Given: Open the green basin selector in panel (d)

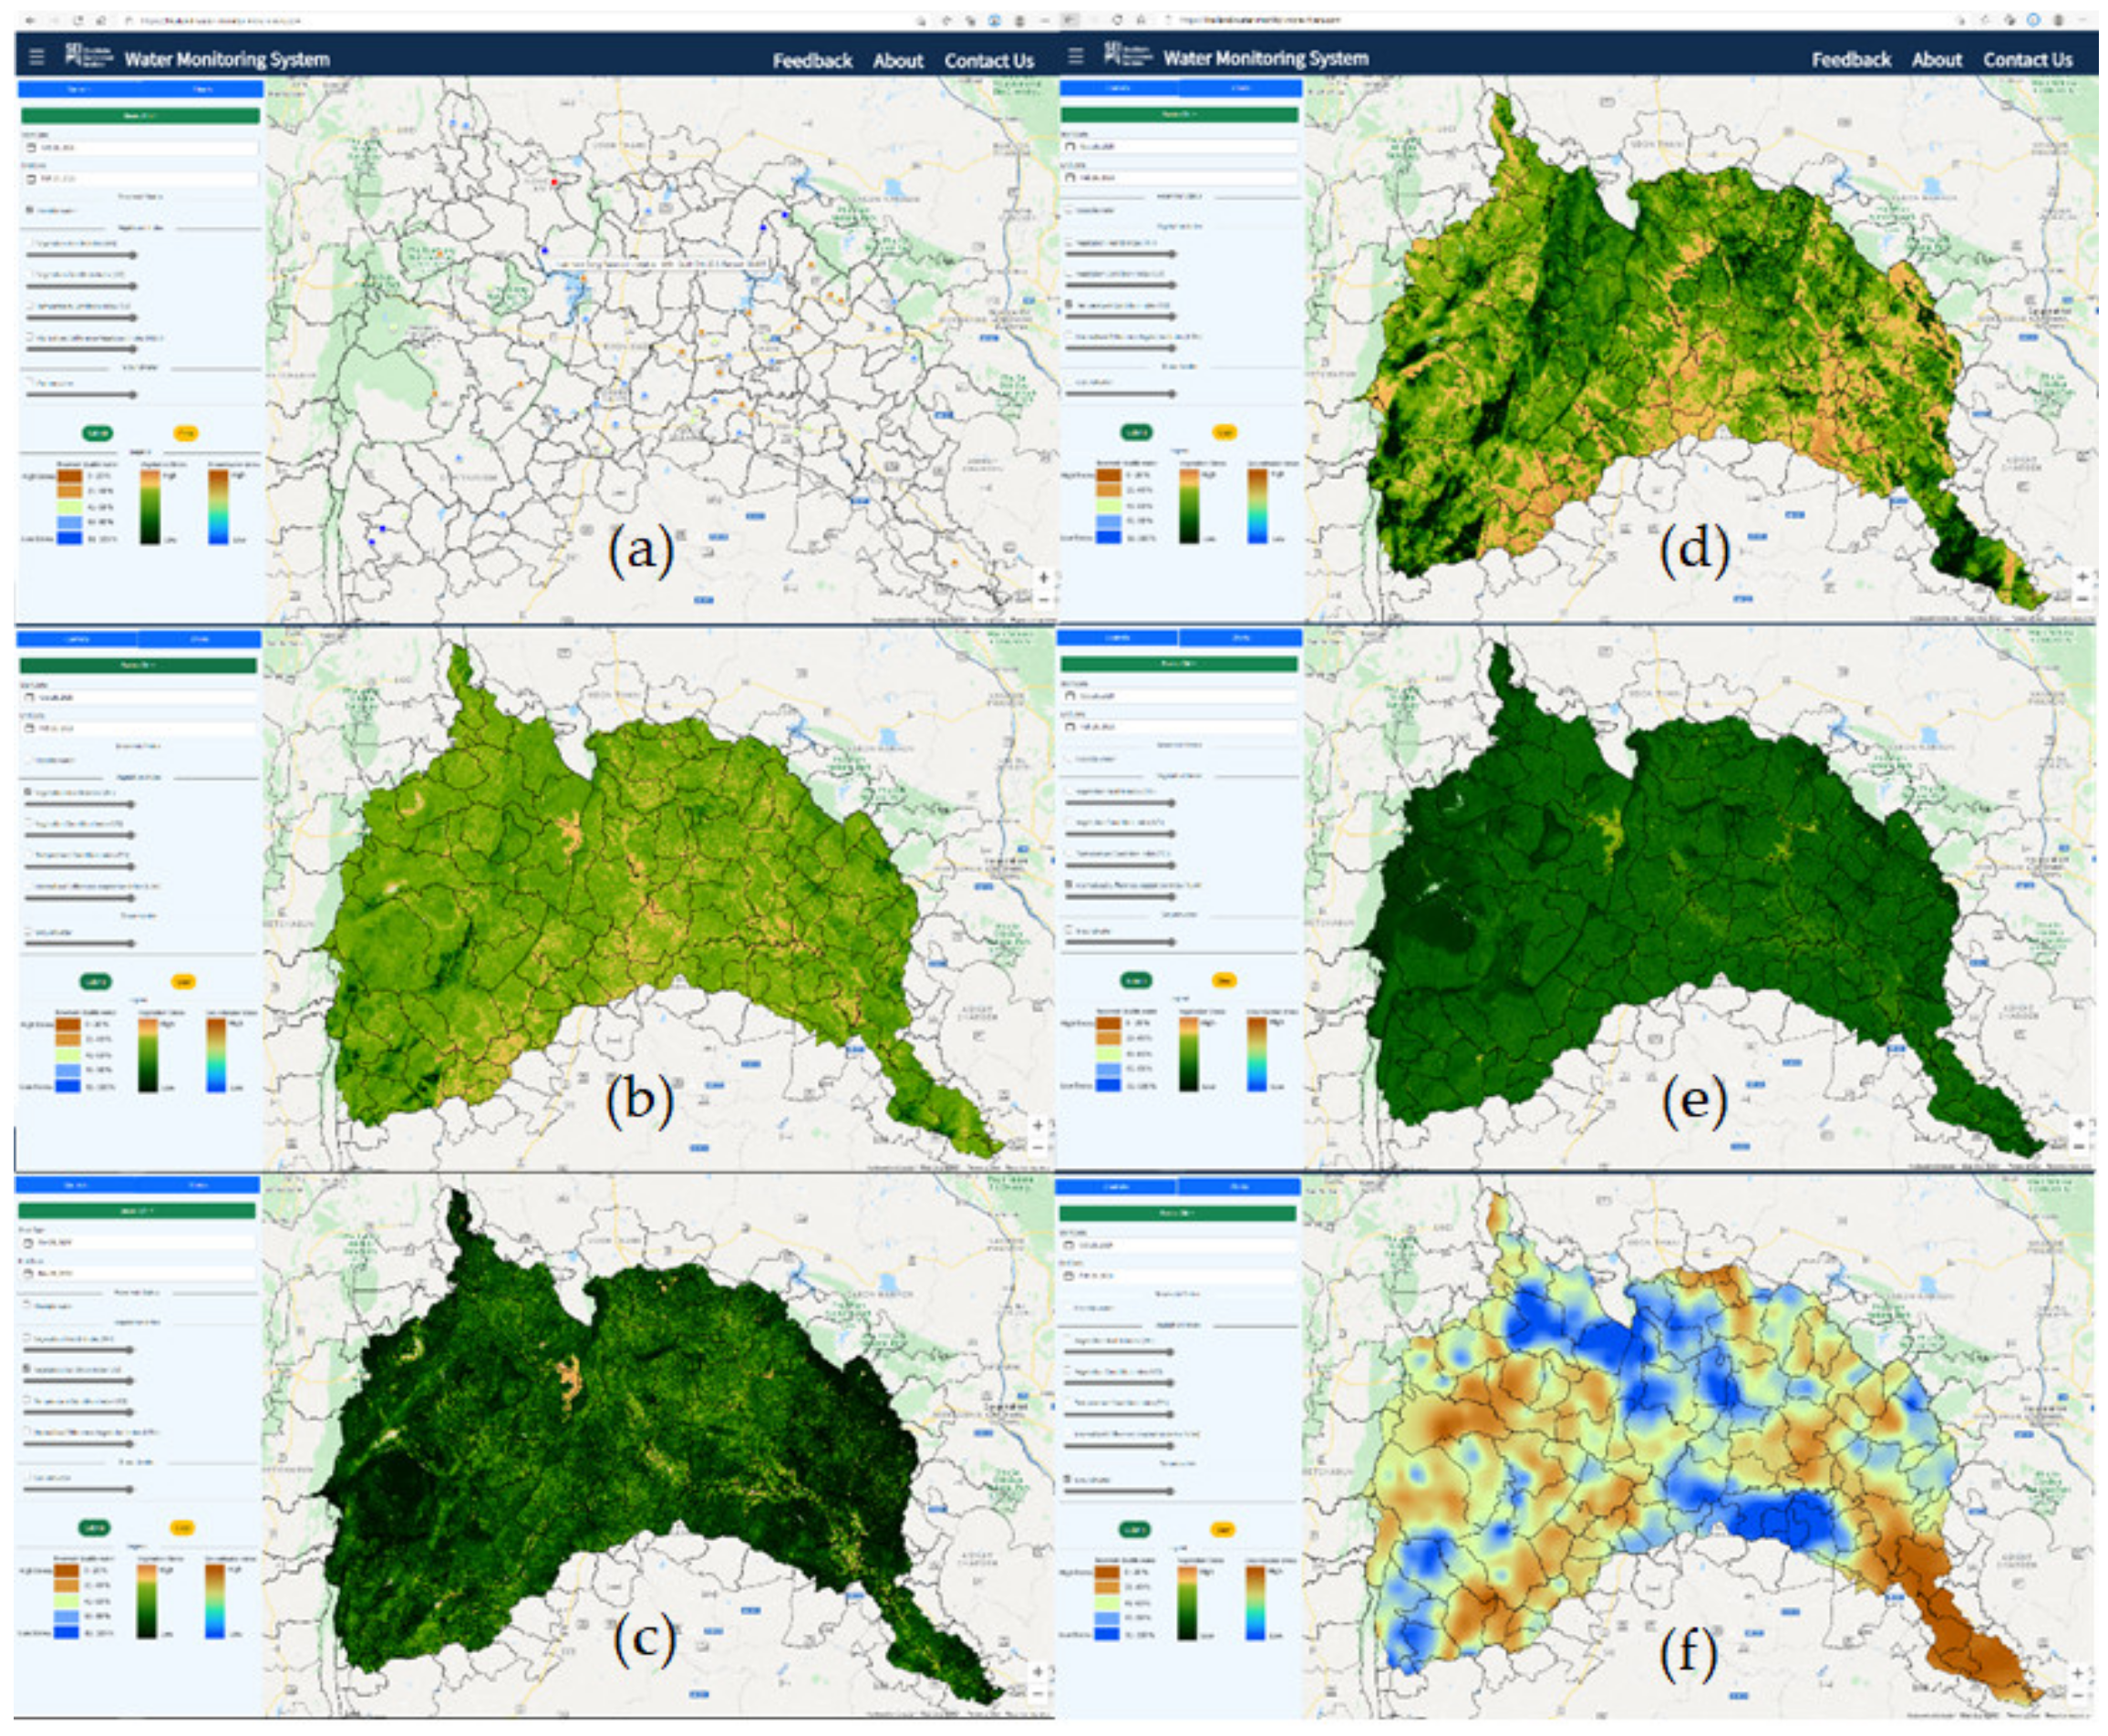Looking at the screenshot, I should point(1179,115).
